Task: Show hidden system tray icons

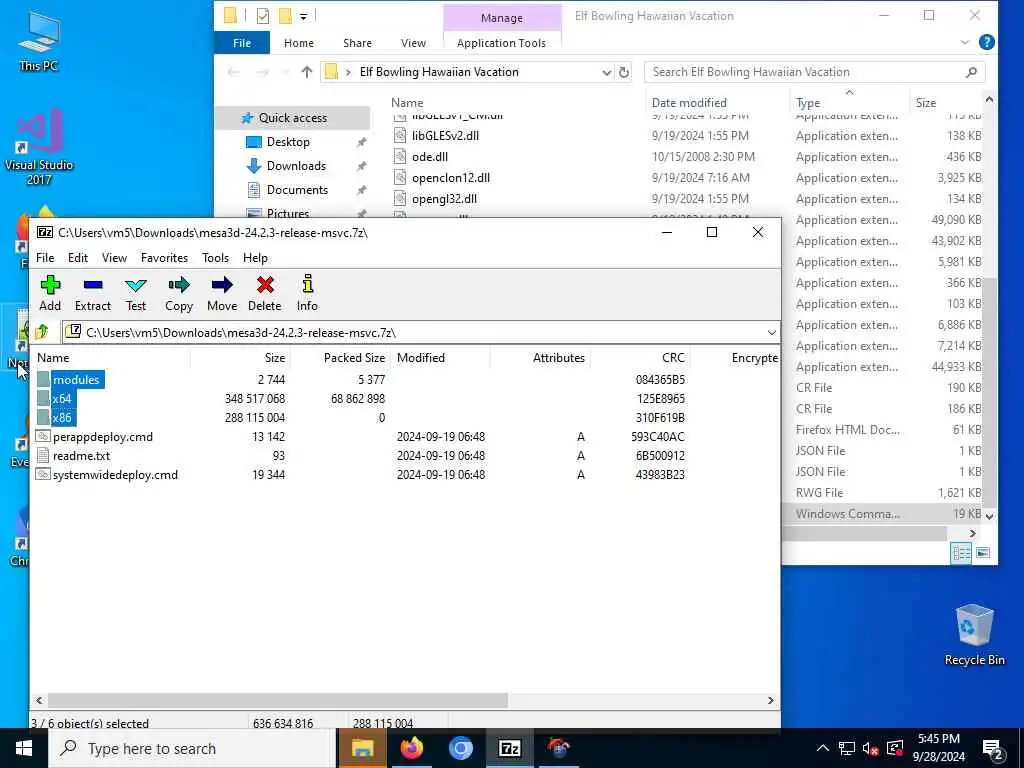Action: click(823, 748)
